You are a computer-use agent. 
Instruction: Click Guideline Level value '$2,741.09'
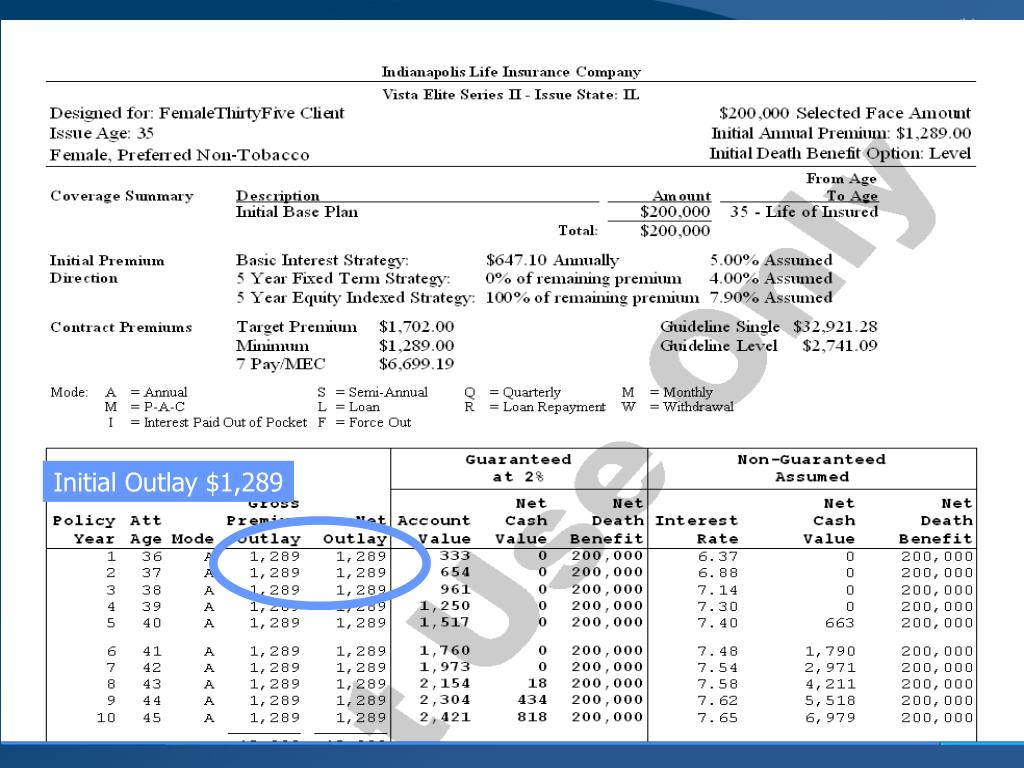coord(840,345)
